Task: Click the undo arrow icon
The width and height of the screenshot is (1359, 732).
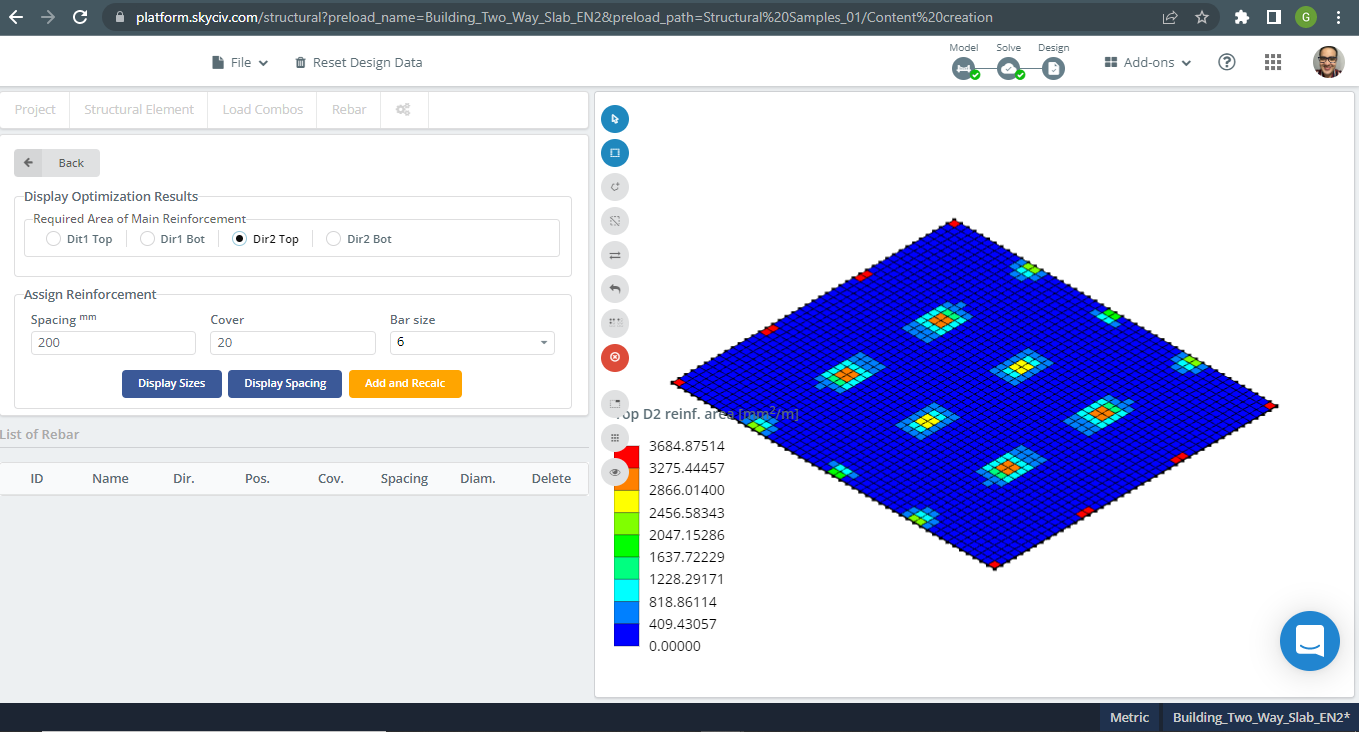Action: (614, 289)
